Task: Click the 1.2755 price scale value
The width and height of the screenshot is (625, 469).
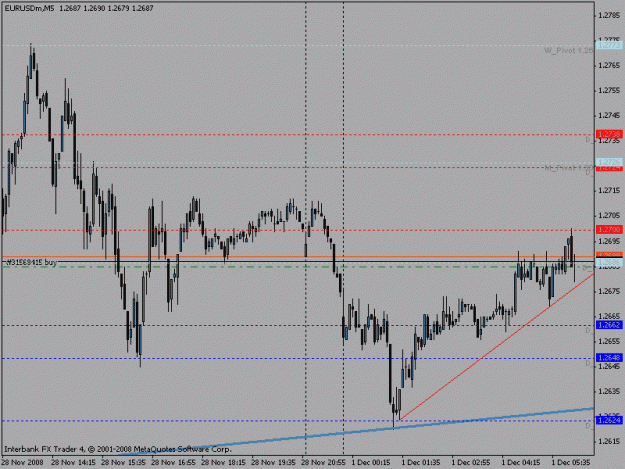Action: (609, 90)
